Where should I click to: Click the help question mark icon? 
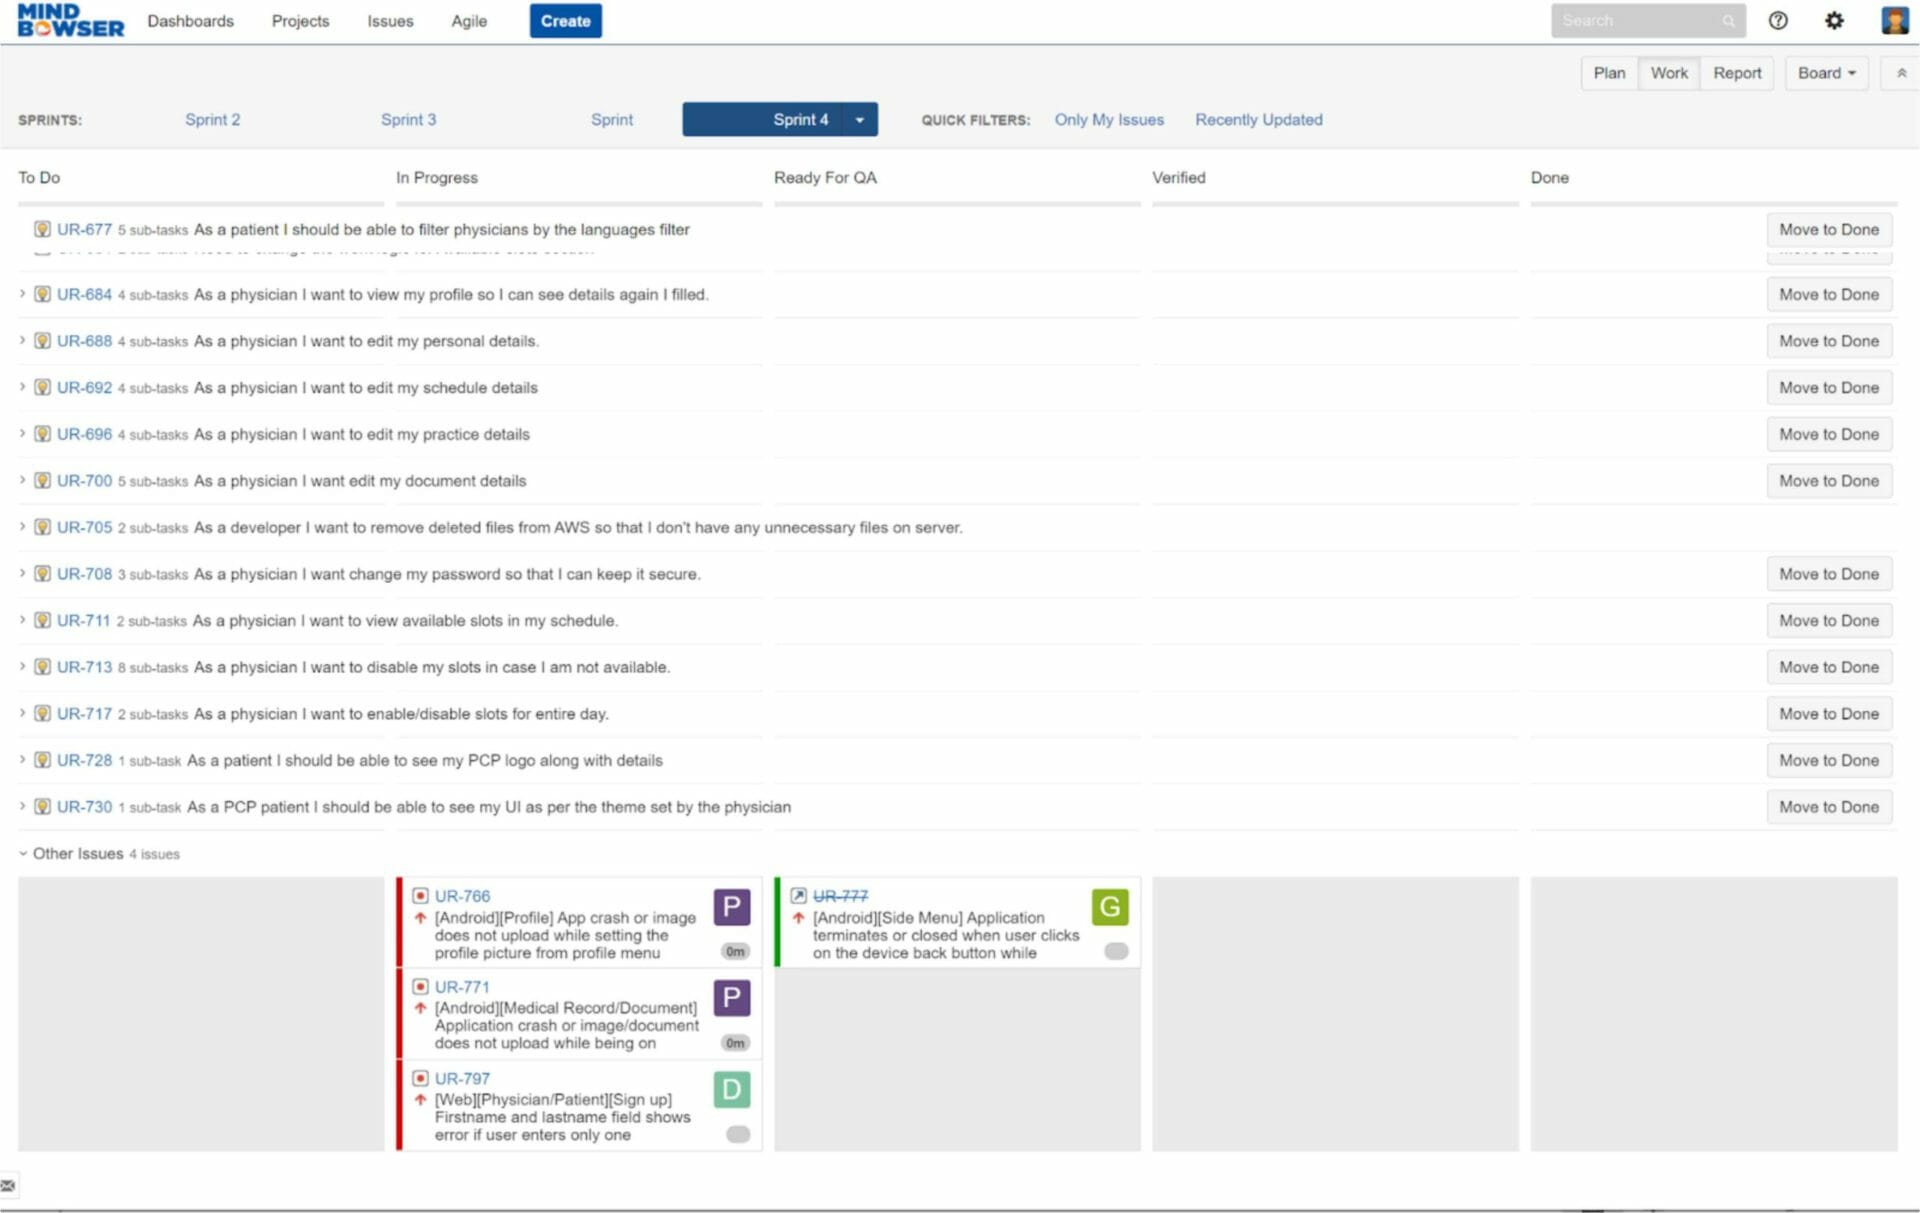click(1778, 20)
